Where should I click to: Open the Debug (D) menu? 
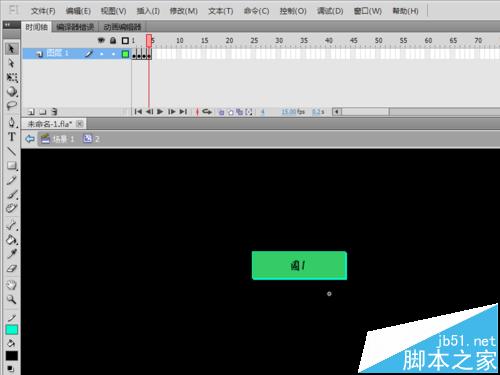pos(330,11)
